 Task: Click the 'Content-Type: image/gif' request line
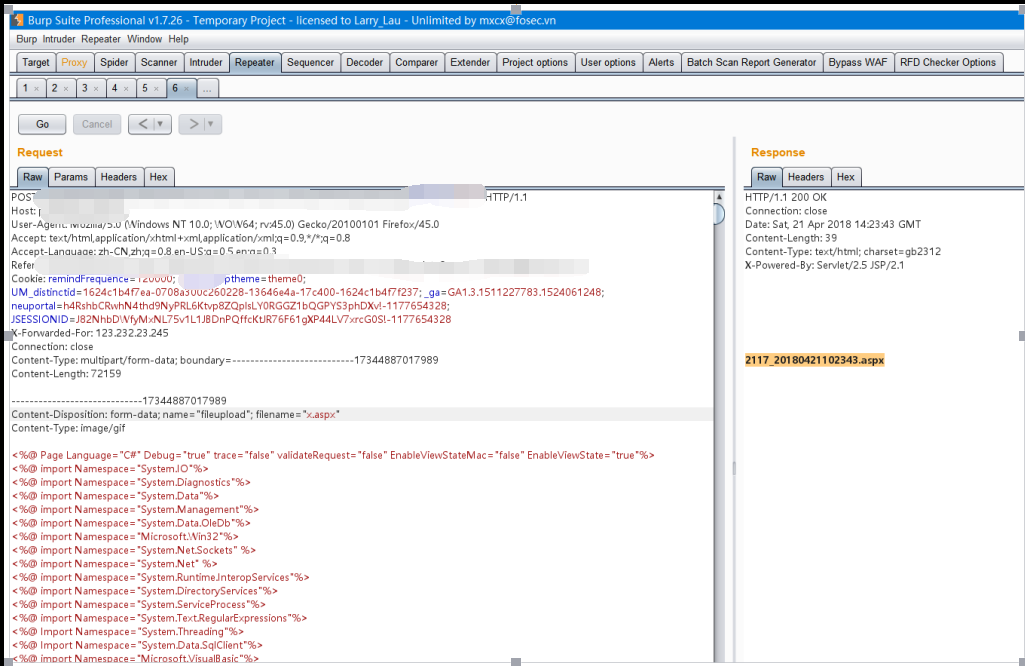[x=68, y=428]
